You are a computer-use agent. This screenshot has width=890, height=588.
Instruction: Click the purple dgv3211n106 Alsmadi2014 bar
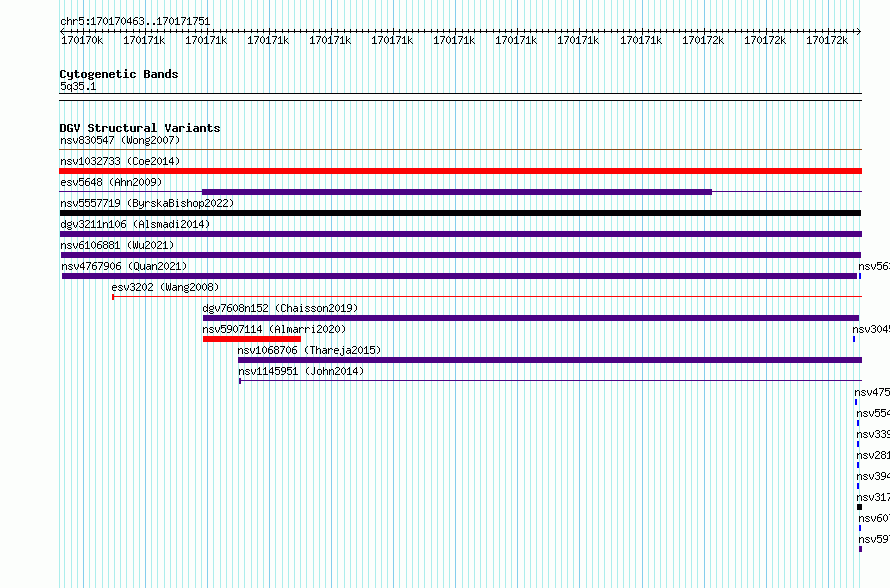click(x=460, y=234)
